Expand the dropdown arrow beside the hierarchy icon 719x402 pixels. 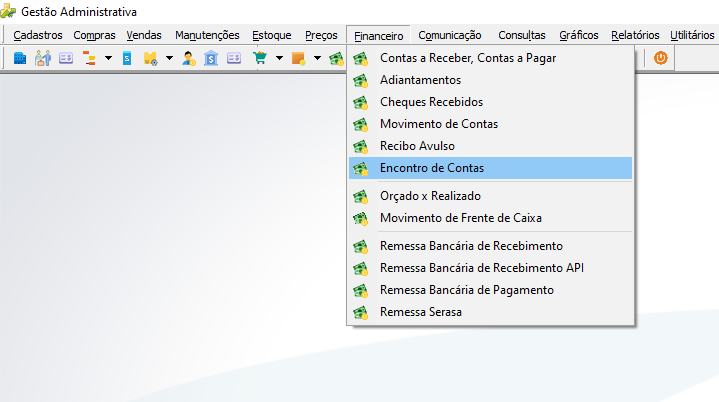pyautogui.click(x=108, y=58)
